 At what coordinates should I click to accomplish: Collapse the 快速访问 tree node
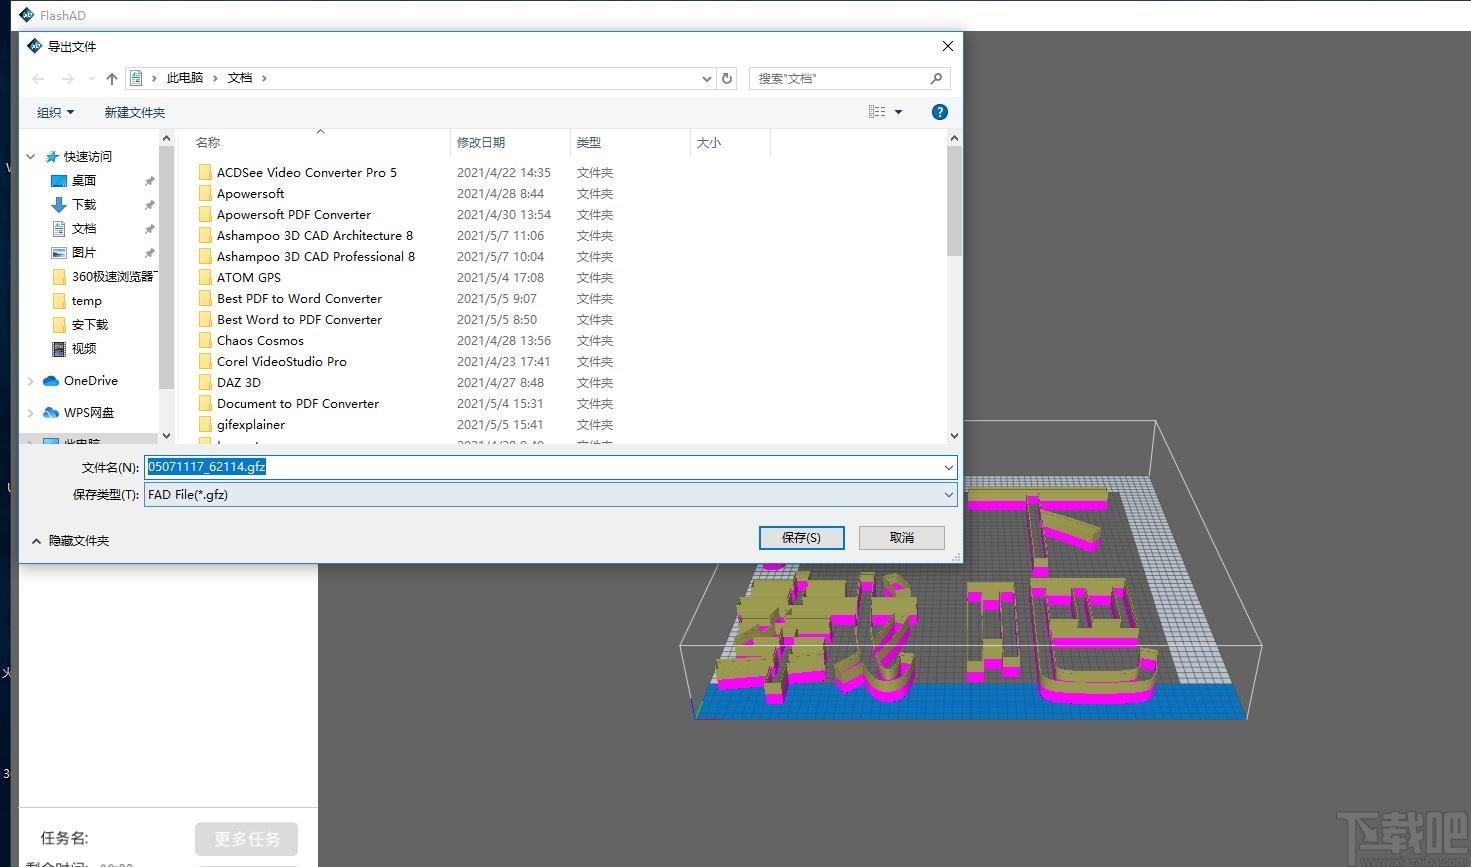[x=31, y=157]
